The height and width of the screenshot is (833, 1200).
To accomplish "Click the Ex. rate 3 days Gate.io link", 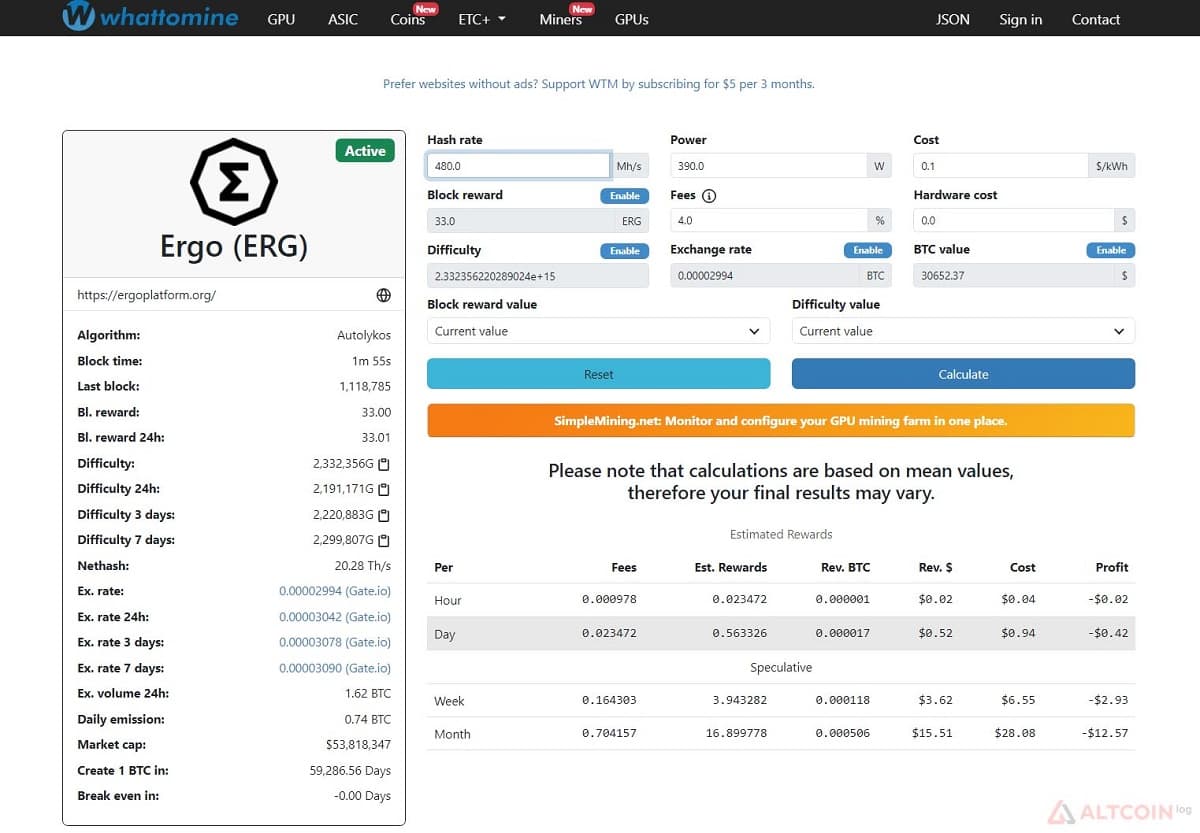I will pos(335,643).
